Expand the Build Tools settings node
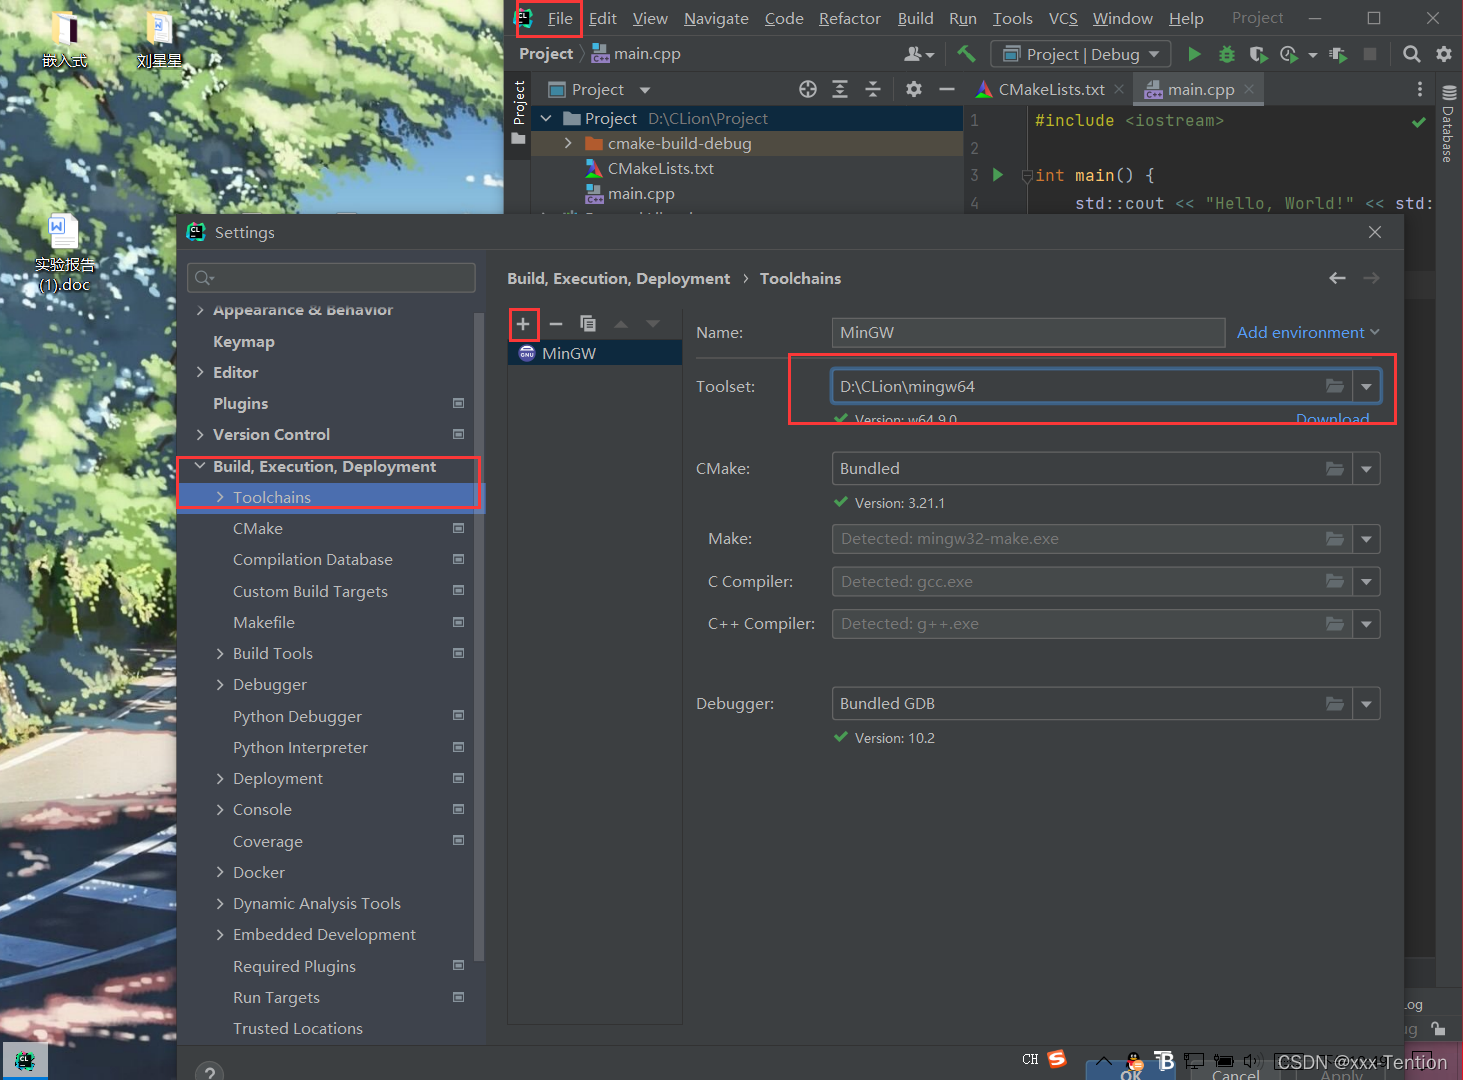Screen dimensions: 1463x1080 (220, 654)
